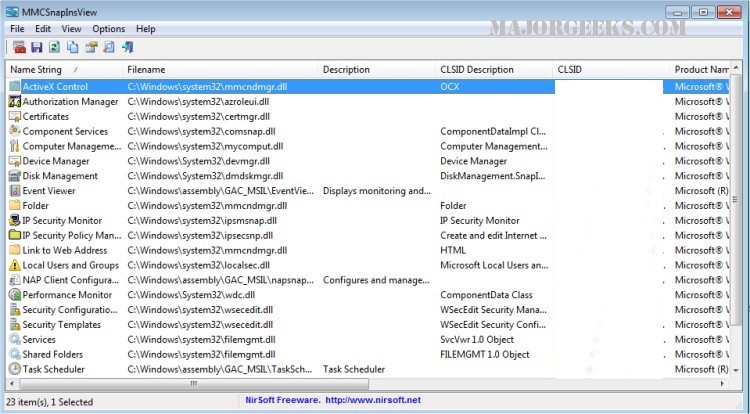Click the Device Manager row icon
Viewport: 750px width, 414px height.
coord(15,161)
